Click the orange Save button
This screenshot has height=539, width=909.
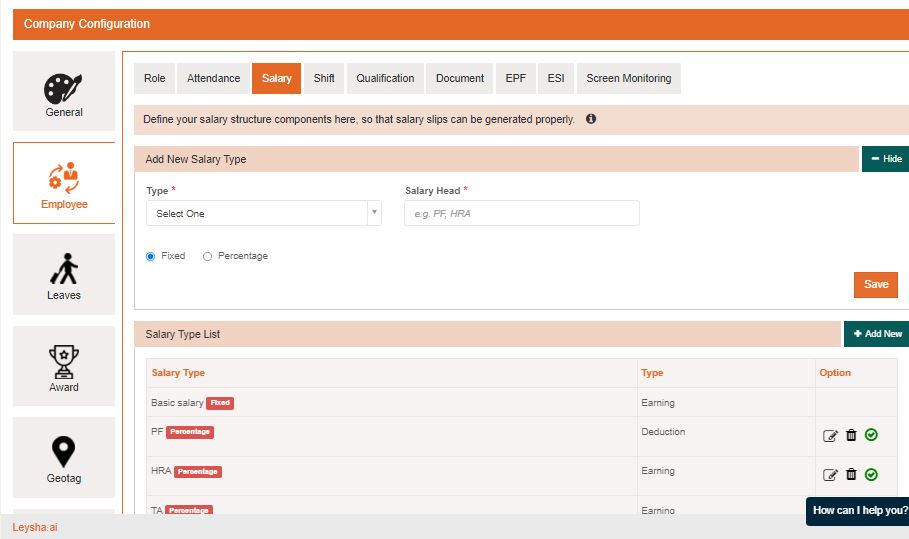click(875, 285)
